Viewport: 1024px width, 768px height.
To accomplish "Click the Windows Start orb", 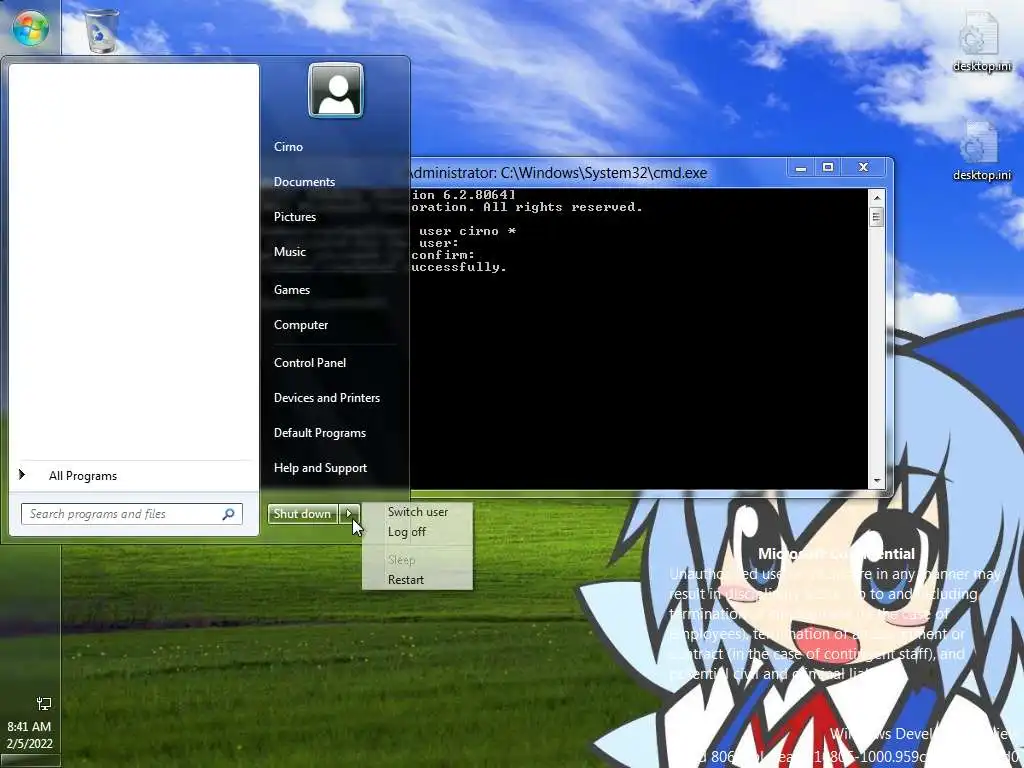I will click(30, 28).
